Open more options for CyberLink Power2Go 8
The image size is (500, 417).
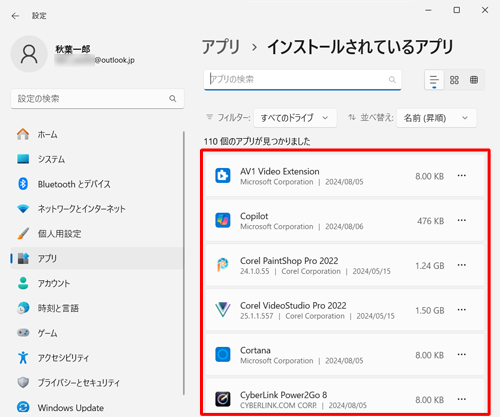[462, 399]
